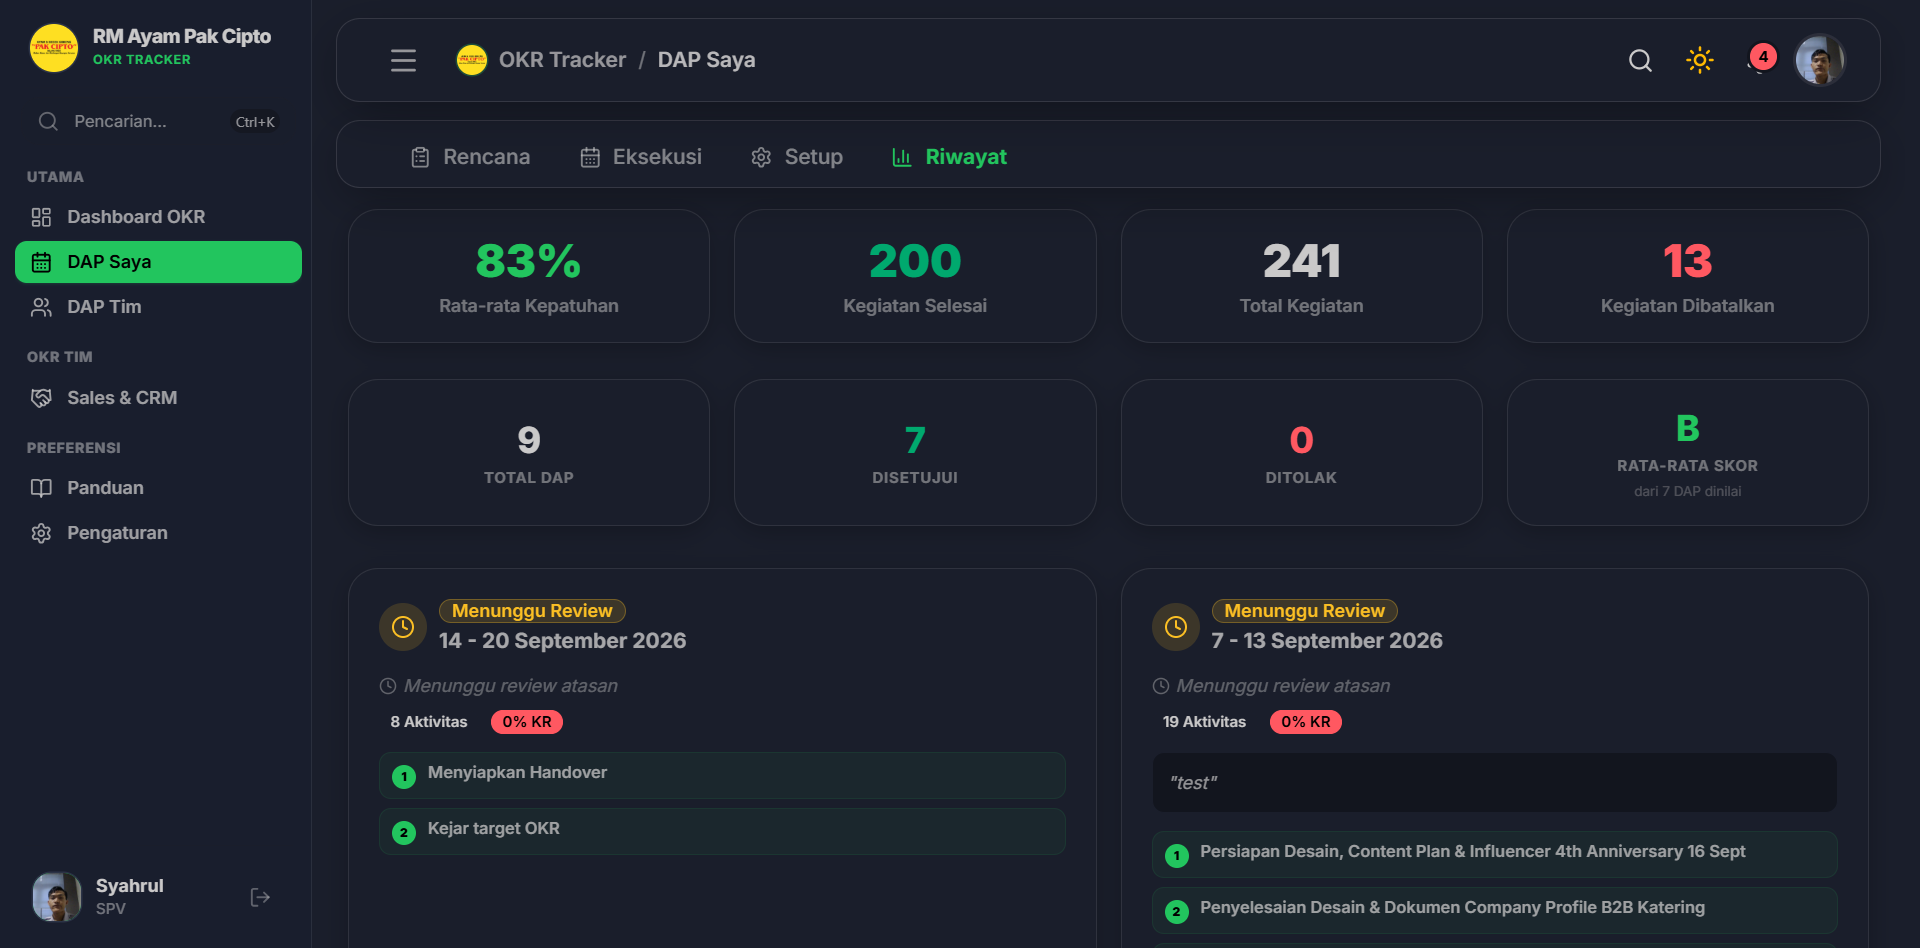Click Menunggu Review badge for 7 - 13 September

click(1304, 611)
